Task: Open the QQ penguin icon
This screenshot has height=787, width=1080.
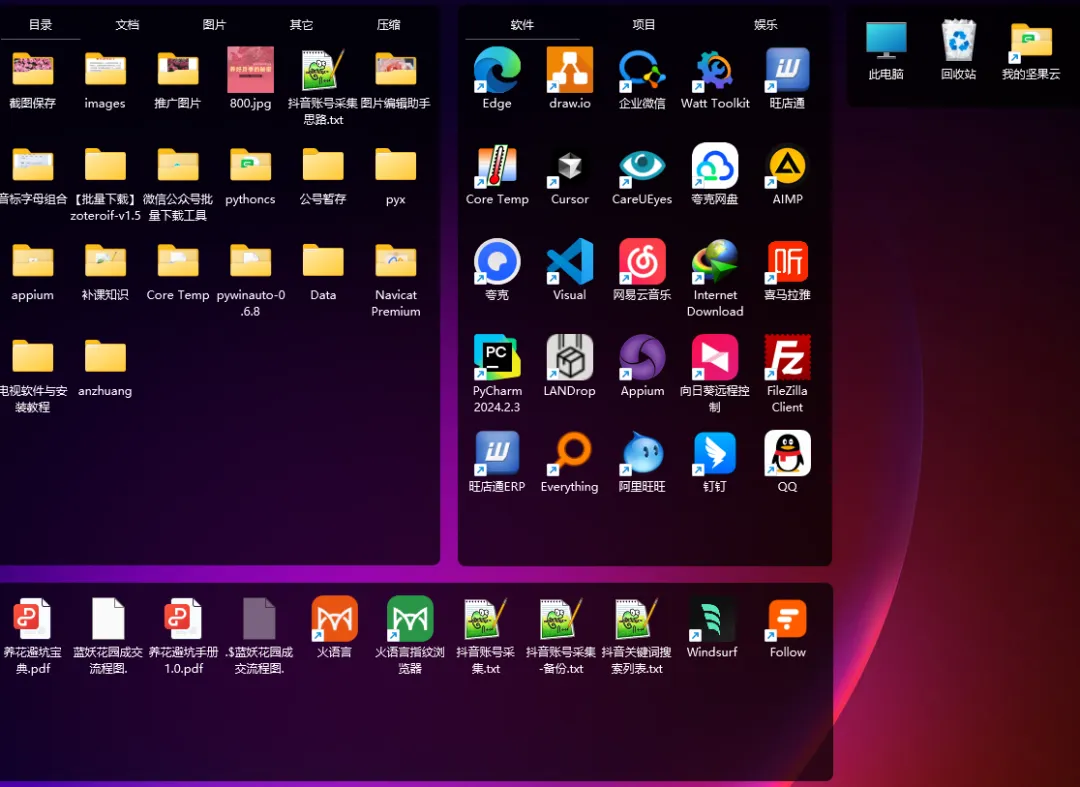Action: 787,452
